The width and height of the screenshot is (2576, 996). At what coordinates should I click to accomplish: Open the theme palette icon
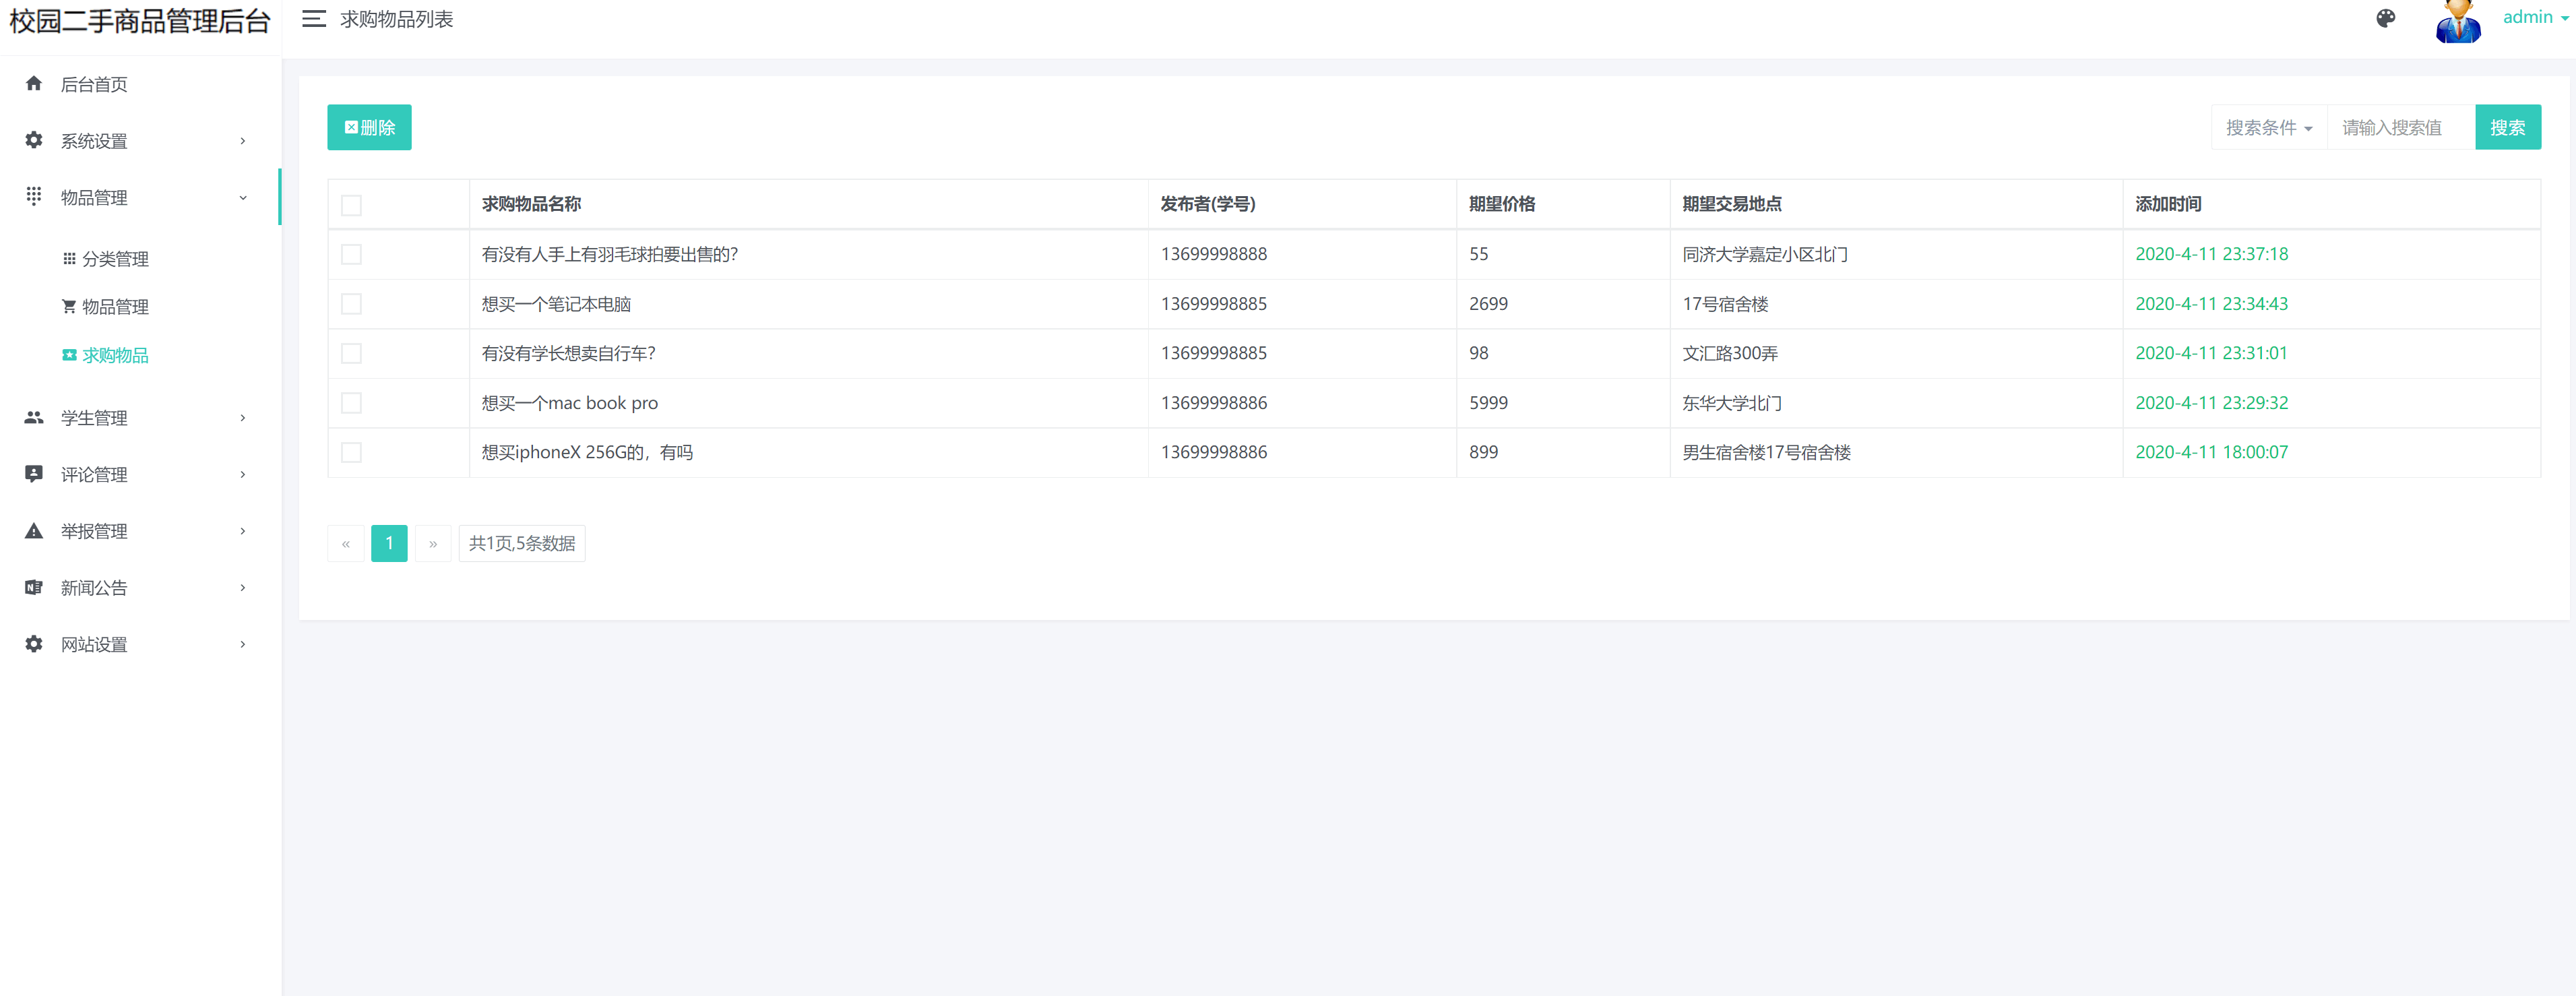point(2385,19)
